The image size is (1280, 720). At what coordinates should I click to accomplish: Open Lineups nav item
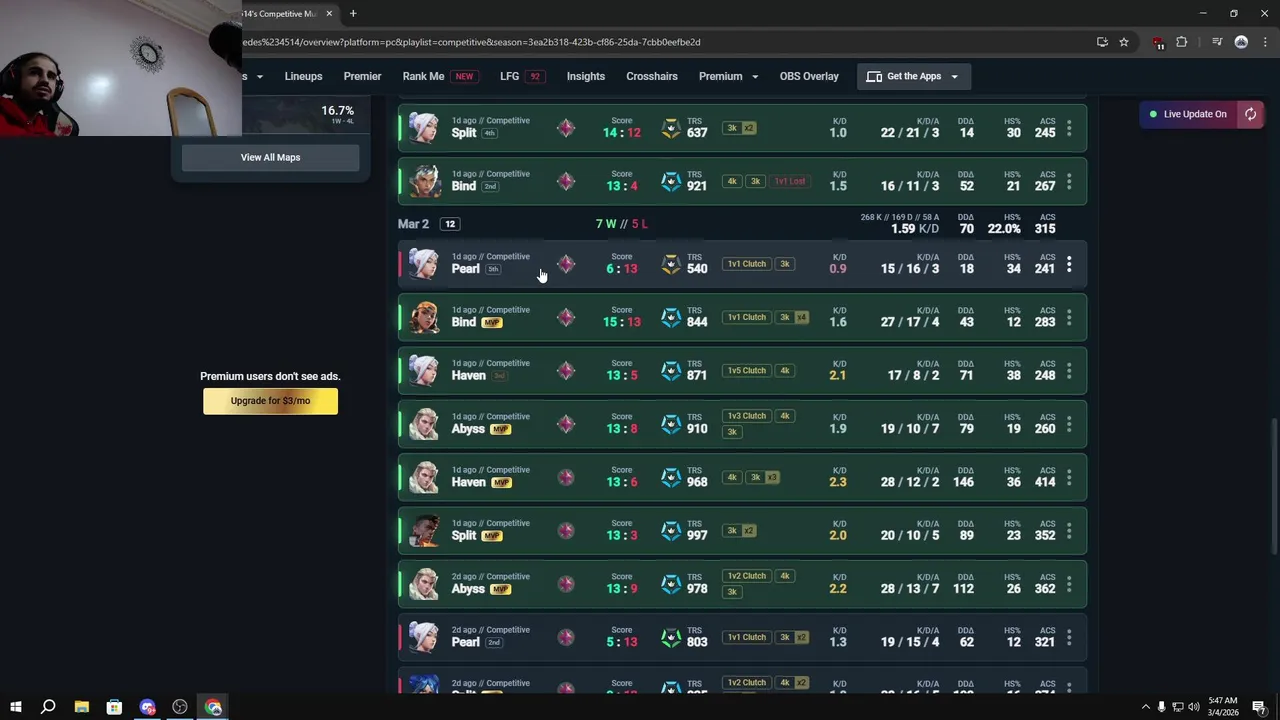[x=303, y=76]
